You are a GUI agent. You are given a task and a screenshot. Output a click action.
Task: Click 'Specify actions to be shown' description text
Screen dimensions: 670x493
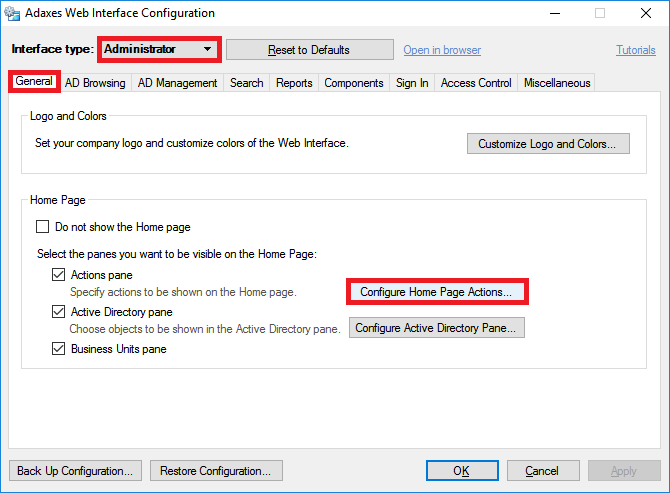pyautogui.click(x=183, y=292)
